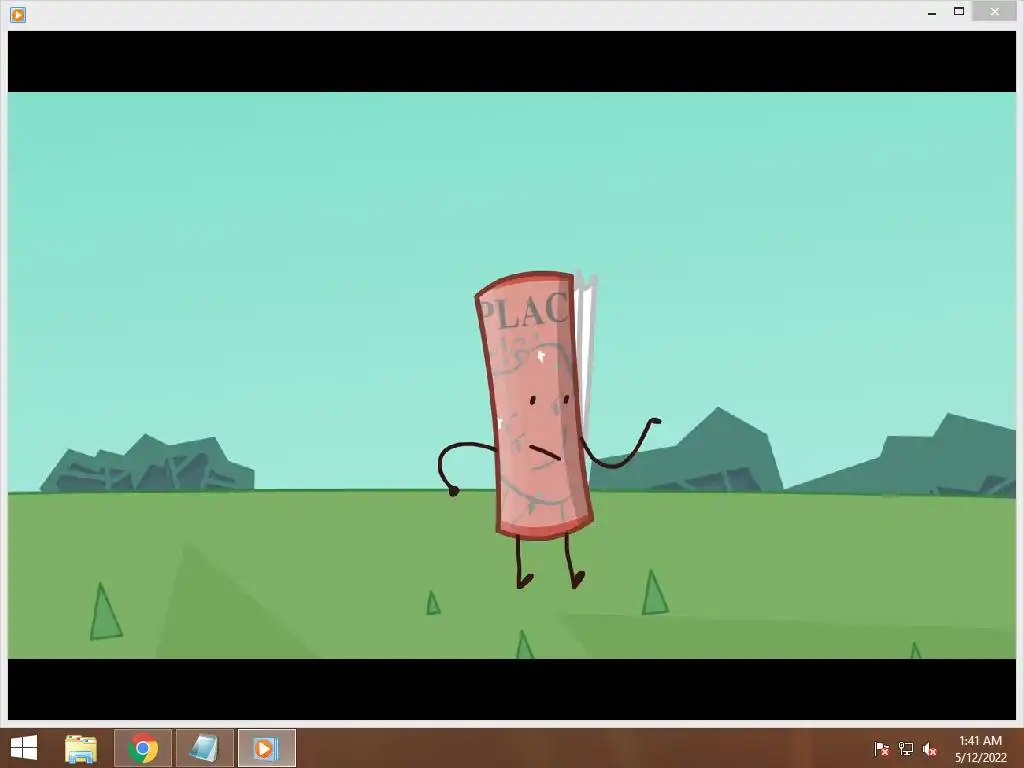Click the muted volume tray icon

930,749
